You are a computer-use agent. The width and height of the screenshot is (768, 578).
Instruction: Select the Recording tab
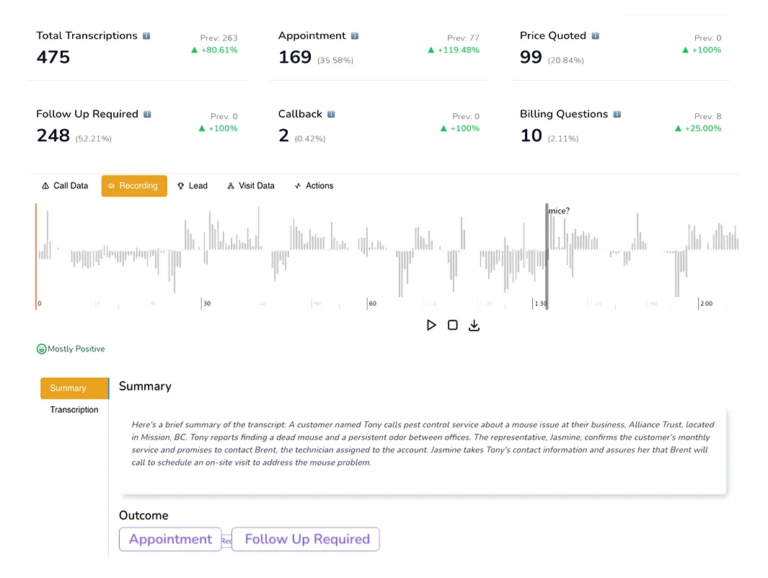[134, 186]
